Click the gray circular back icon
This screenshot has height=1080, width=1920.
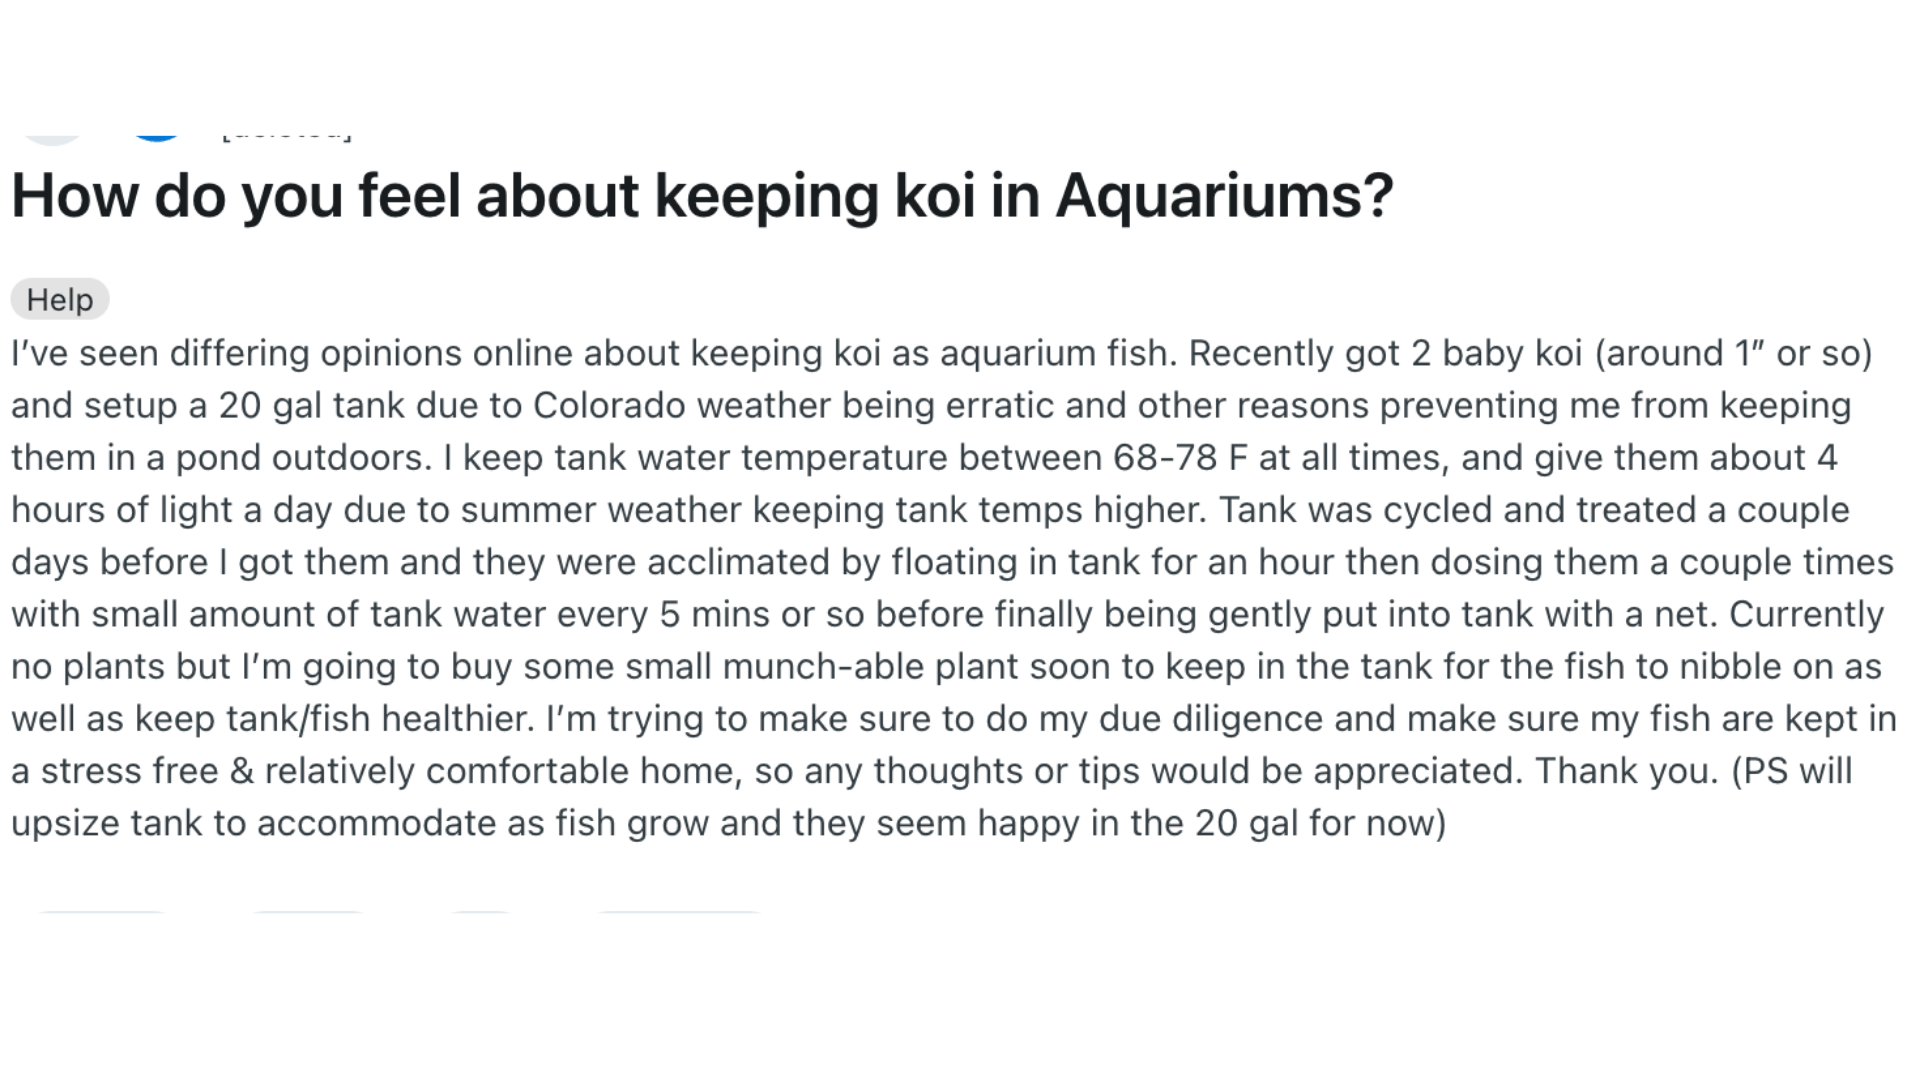click(52, 137)
